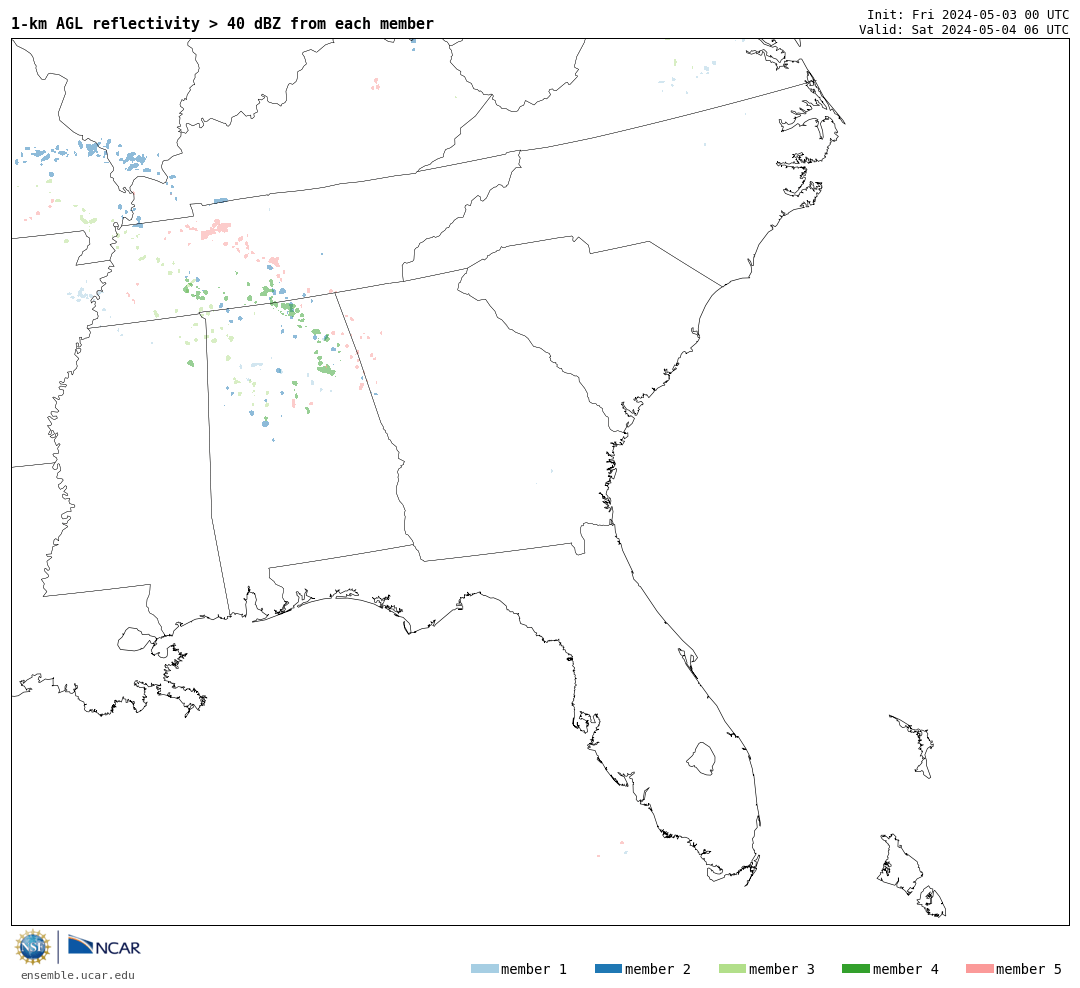Viewport: 1080px width, 988px height.
Task: Click the NSF logo
Action: coord(32,947)
